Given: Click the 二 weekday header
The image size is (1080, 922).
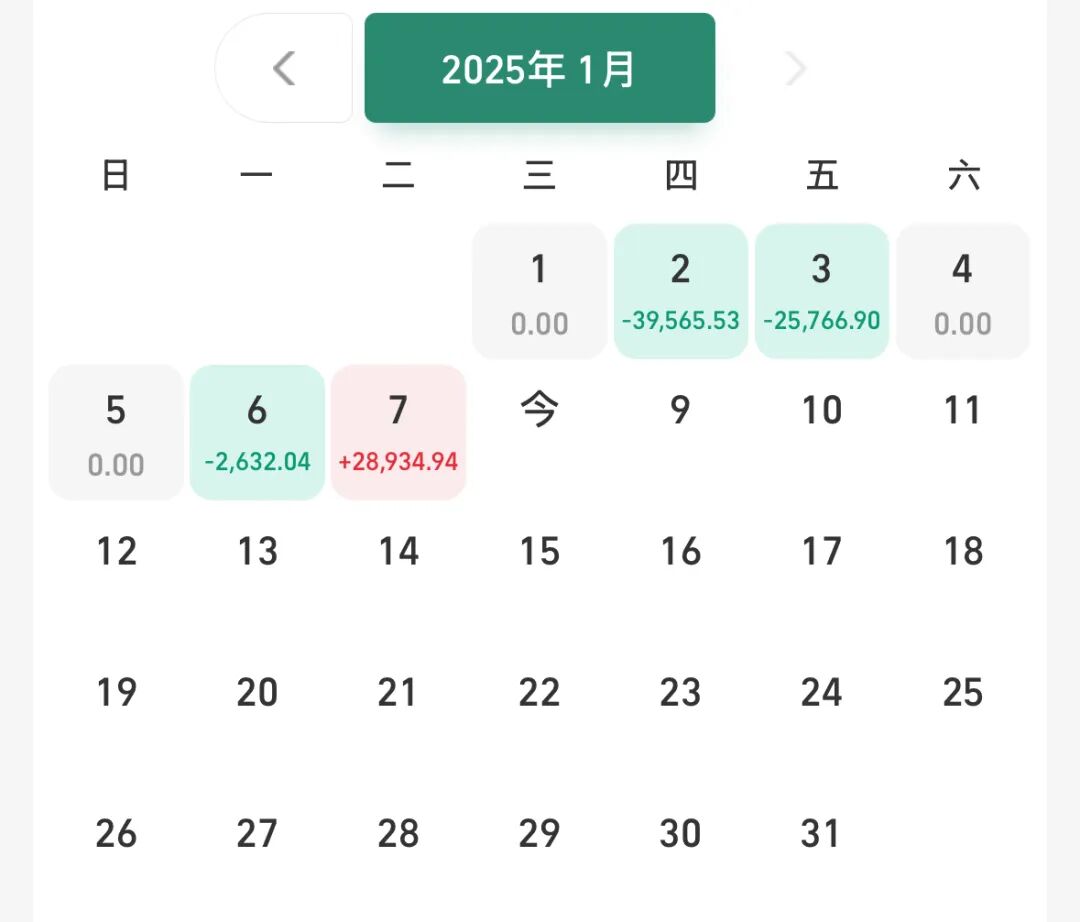Looking at the screenshot, I should tap(398, 175).
